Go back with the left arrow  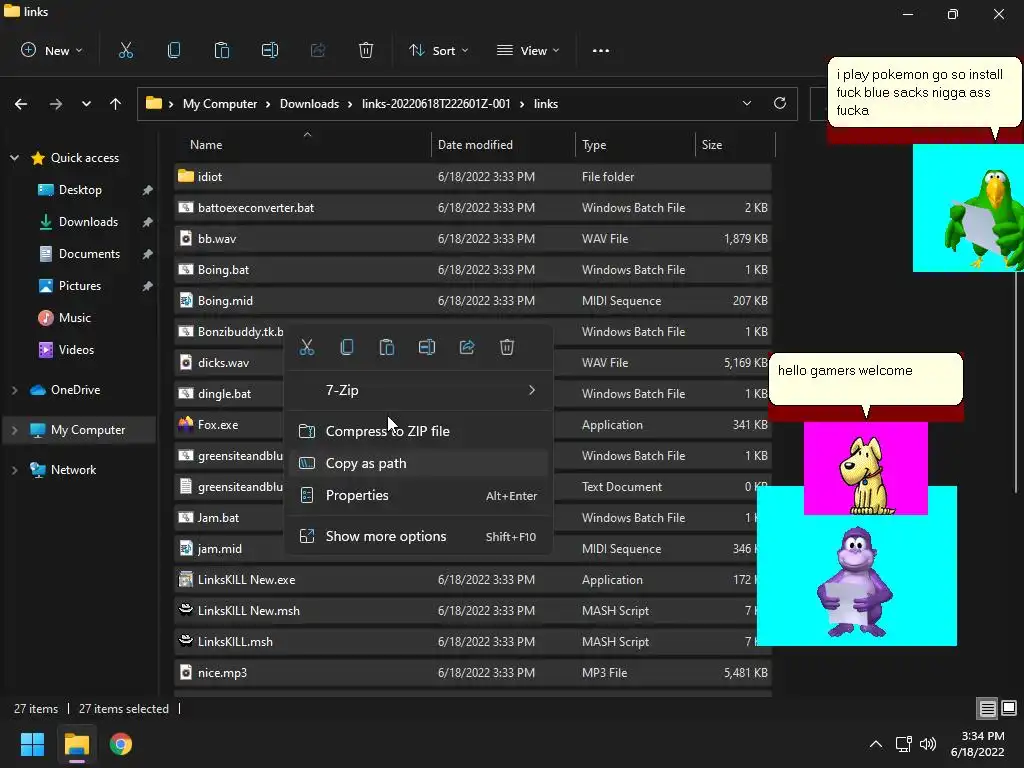[21, 104]
